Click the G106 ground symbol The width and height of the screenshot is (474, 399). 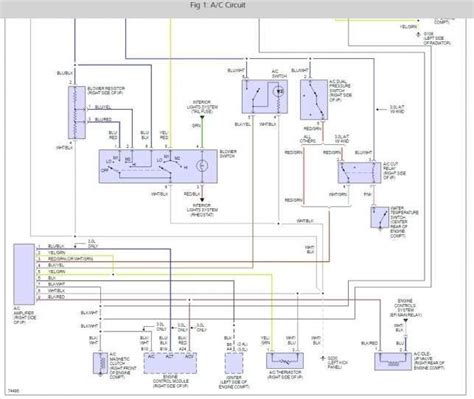pyautogui.click(x=419, y=34)
